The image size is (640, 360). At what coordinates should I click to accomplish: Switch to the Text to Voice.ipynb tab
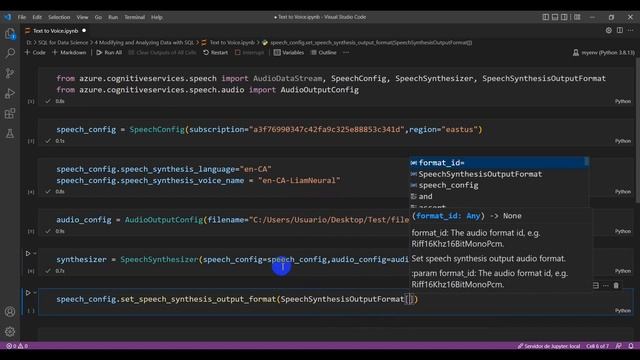click(55, 31)
